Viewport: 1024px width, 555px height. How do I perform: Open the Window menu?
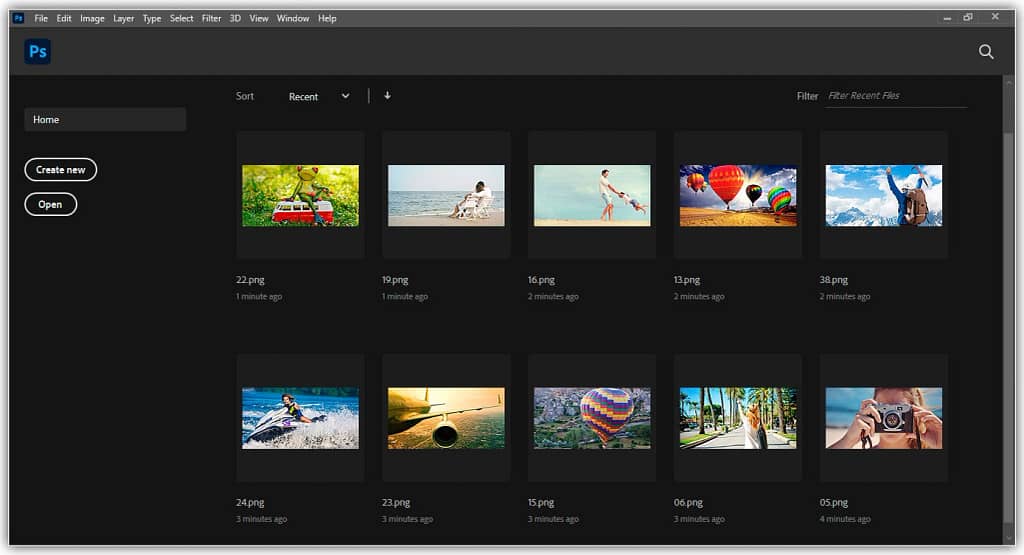293,18
